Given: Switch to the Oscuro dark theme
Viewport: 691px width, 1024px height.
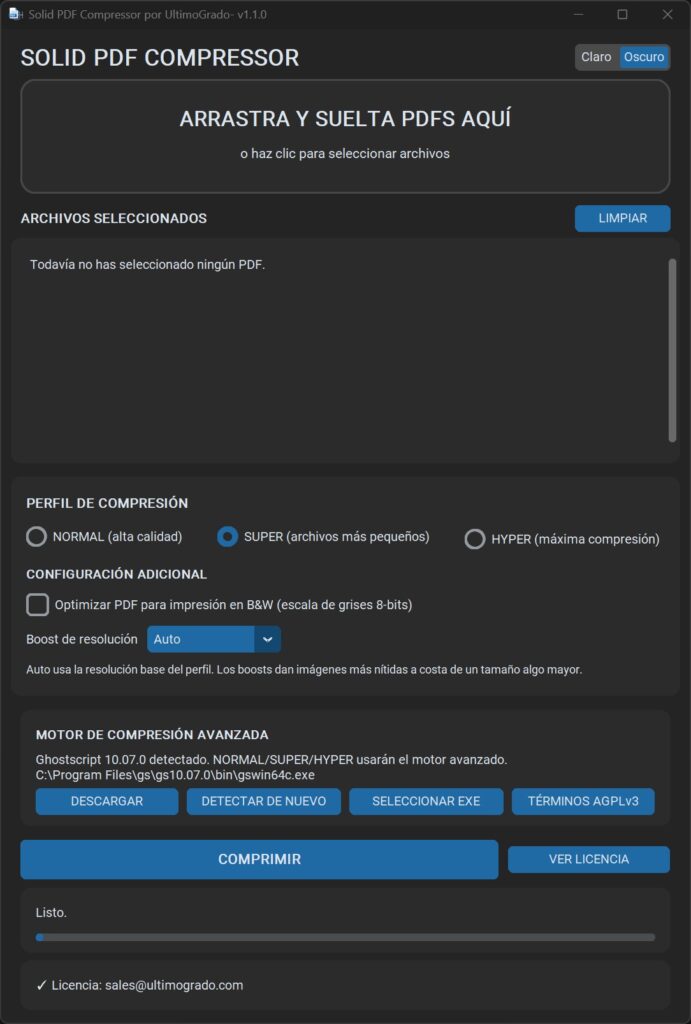Looking at the screenshot, I should (x=644, y=57).
